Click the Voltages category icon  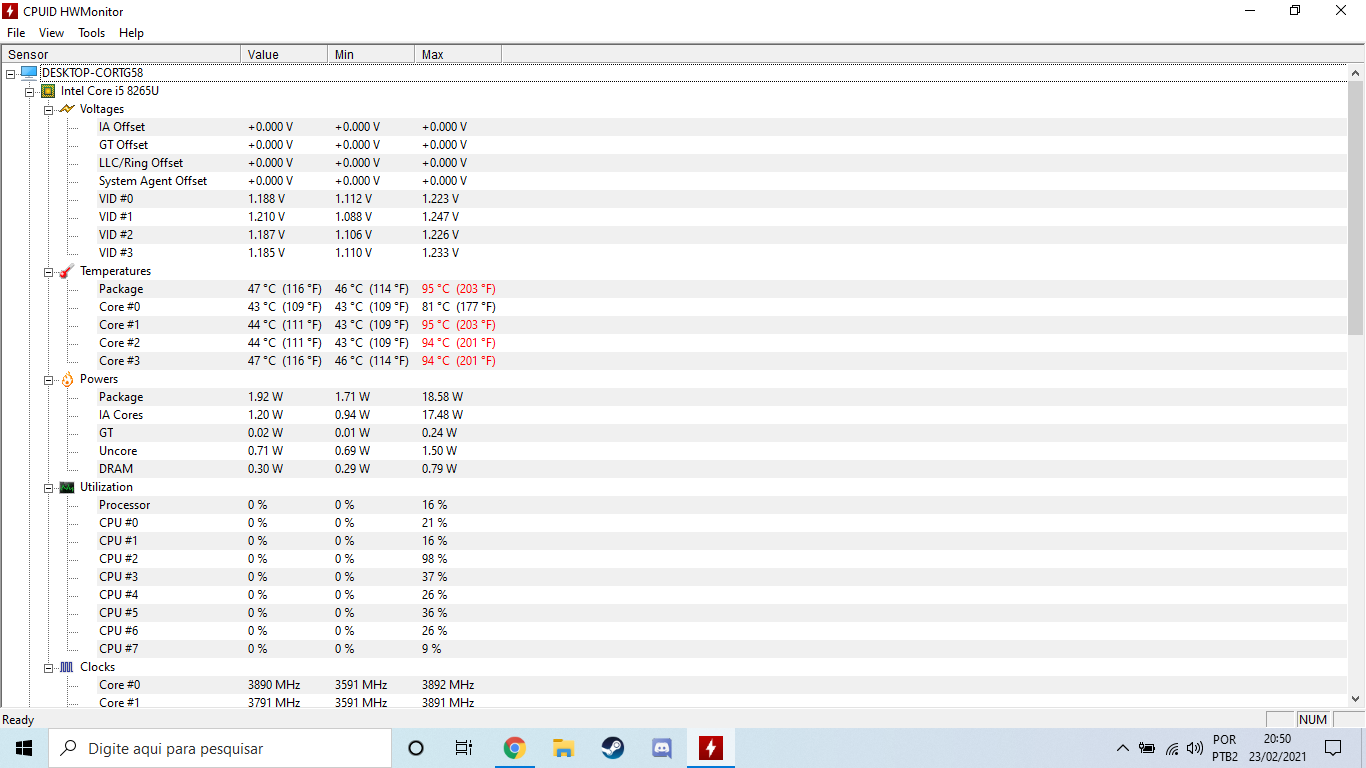pos(67,109)
